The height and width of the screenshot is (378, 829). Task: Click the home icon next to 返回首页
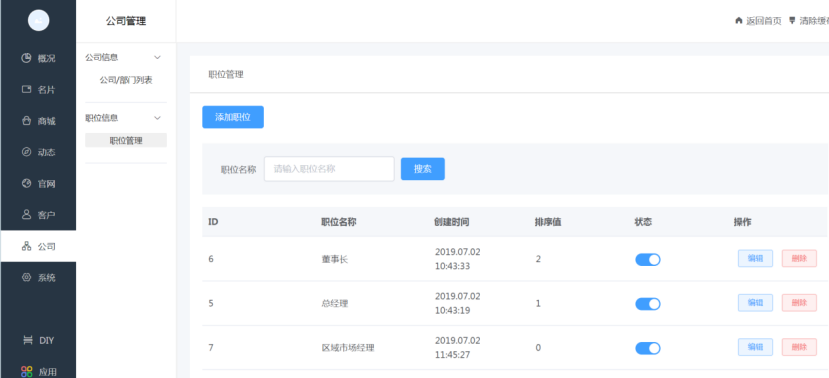739,21
